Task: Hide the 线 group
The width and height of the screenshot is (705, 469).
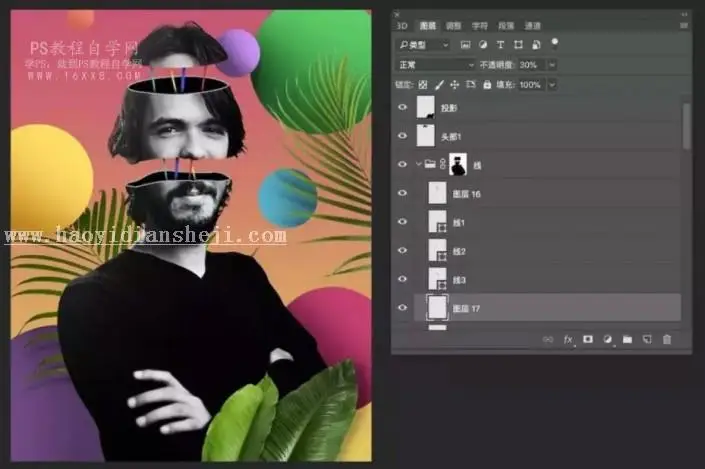Action: (x=402, y=164)
